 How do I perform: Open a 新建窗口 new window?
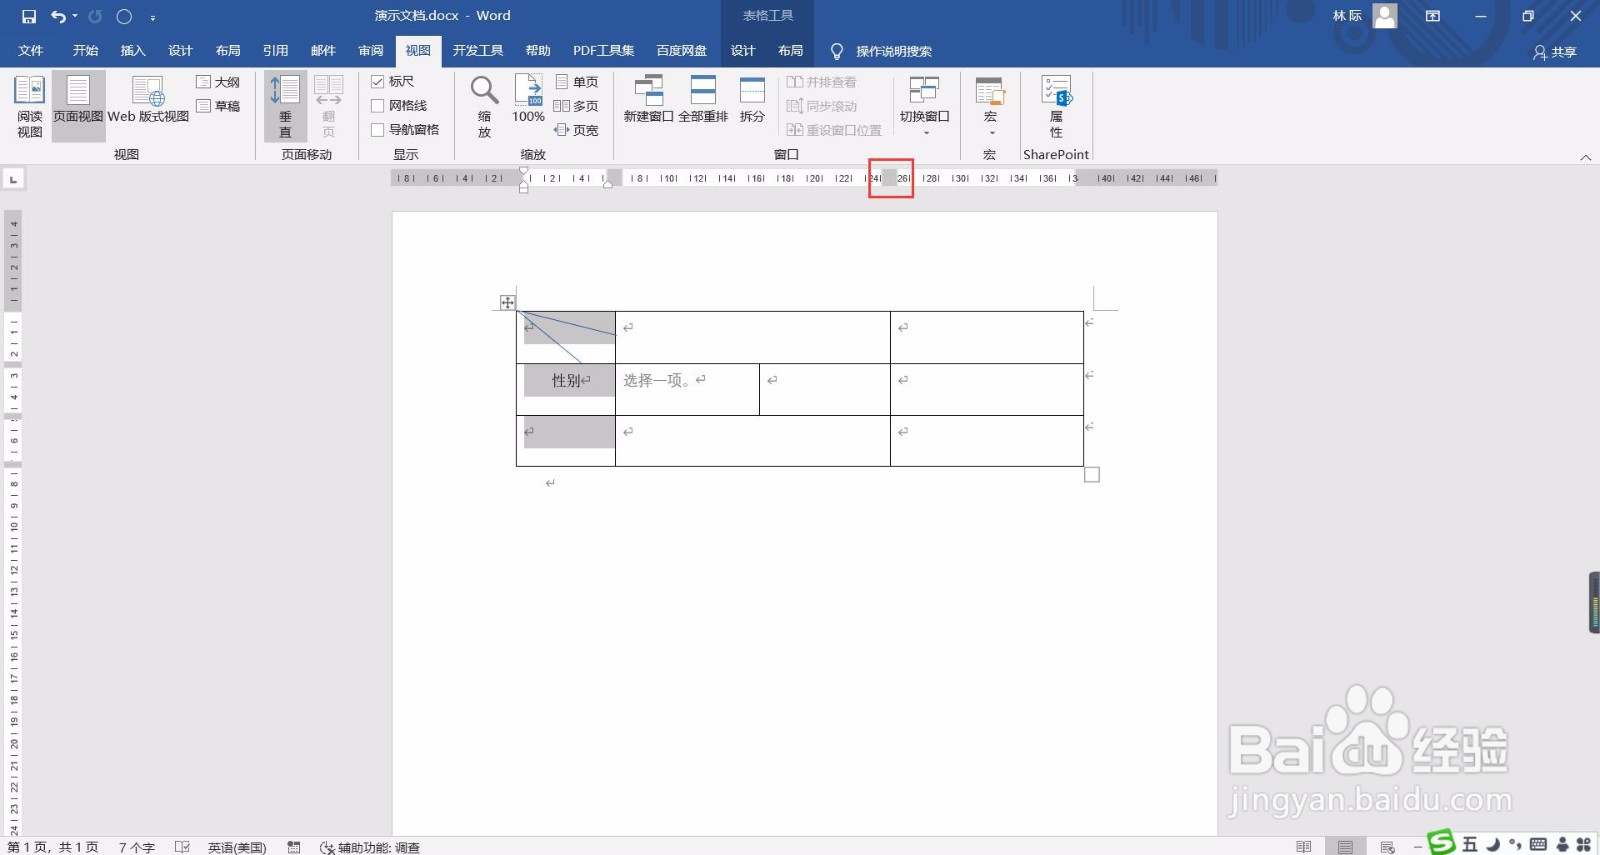tap(649, 99)
